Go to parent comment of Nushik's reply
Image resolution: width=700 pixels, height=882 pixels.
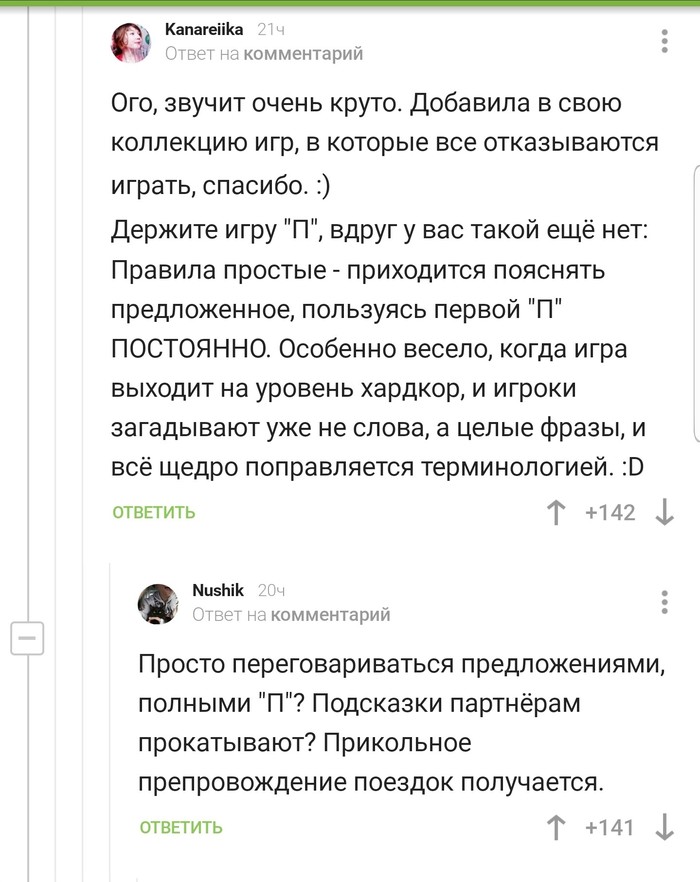330,615
